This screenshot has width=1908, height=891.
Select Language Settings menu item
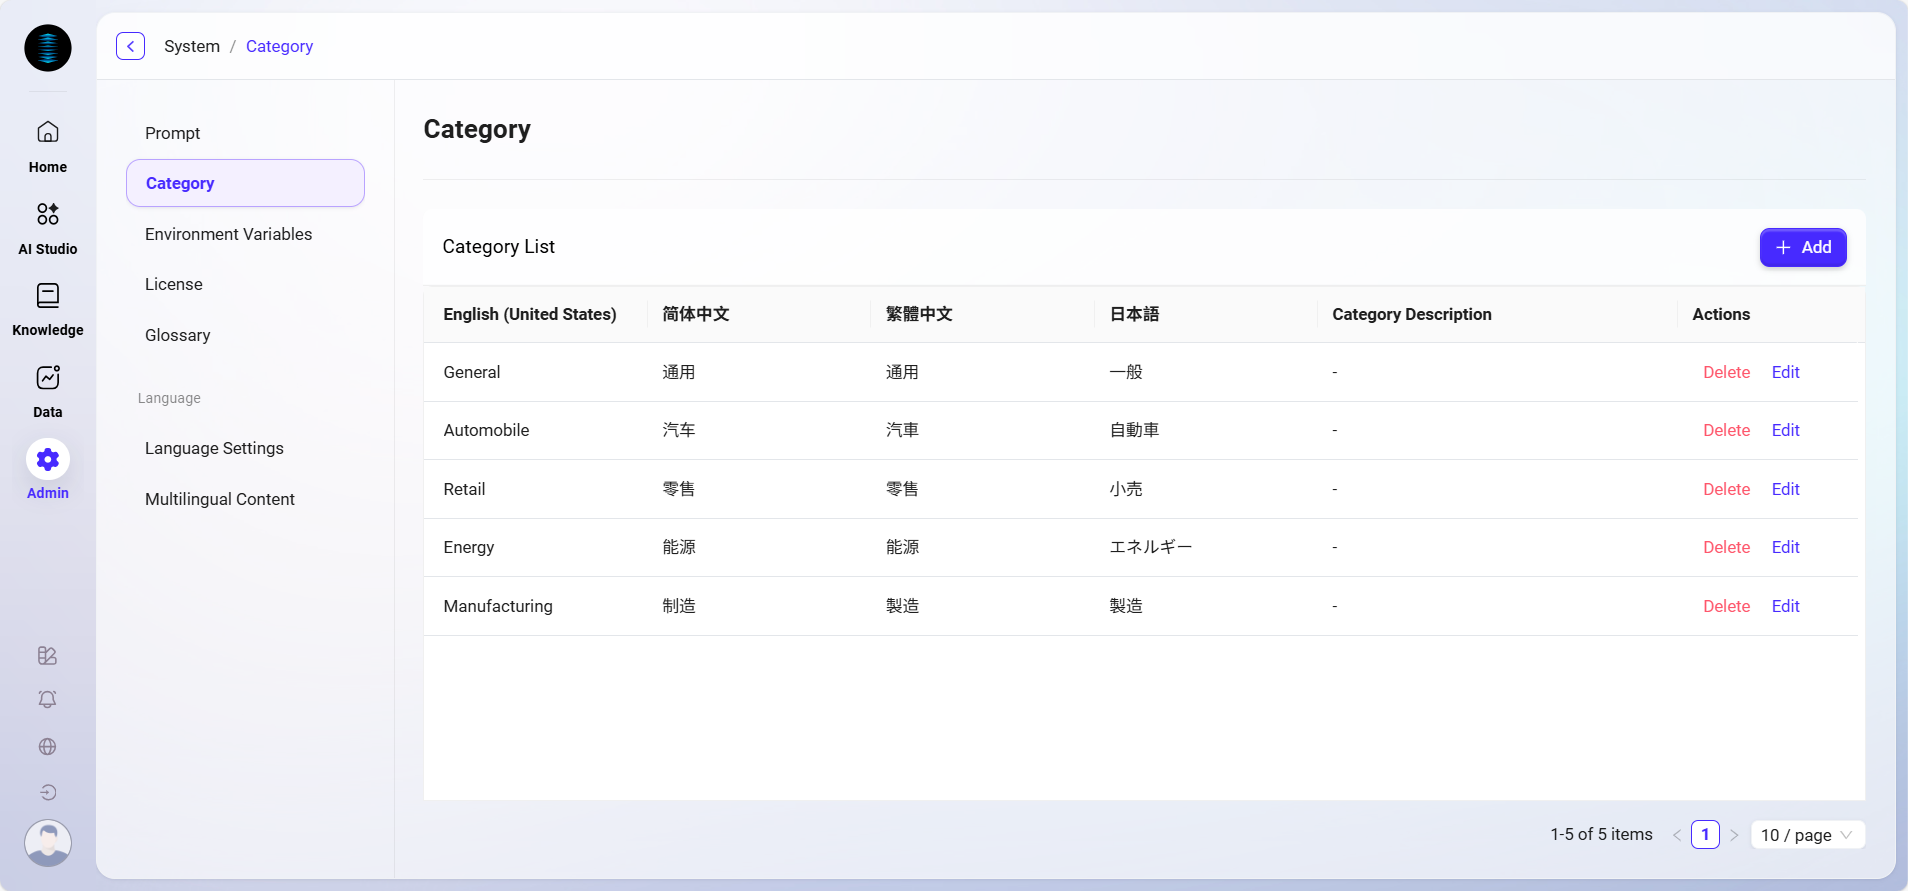[x=214, y=448]
